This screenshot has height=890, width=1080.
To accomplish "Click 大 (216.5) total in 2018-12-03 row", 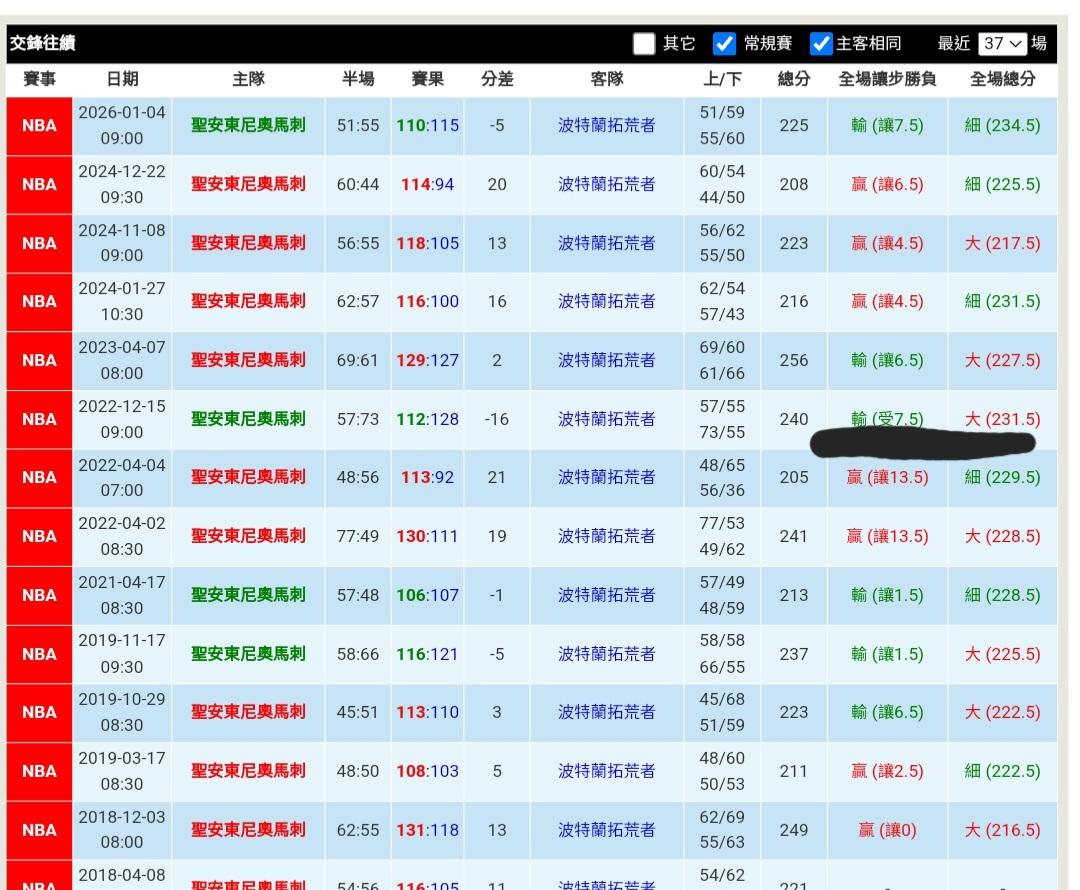I will [x=1002, y=830].
